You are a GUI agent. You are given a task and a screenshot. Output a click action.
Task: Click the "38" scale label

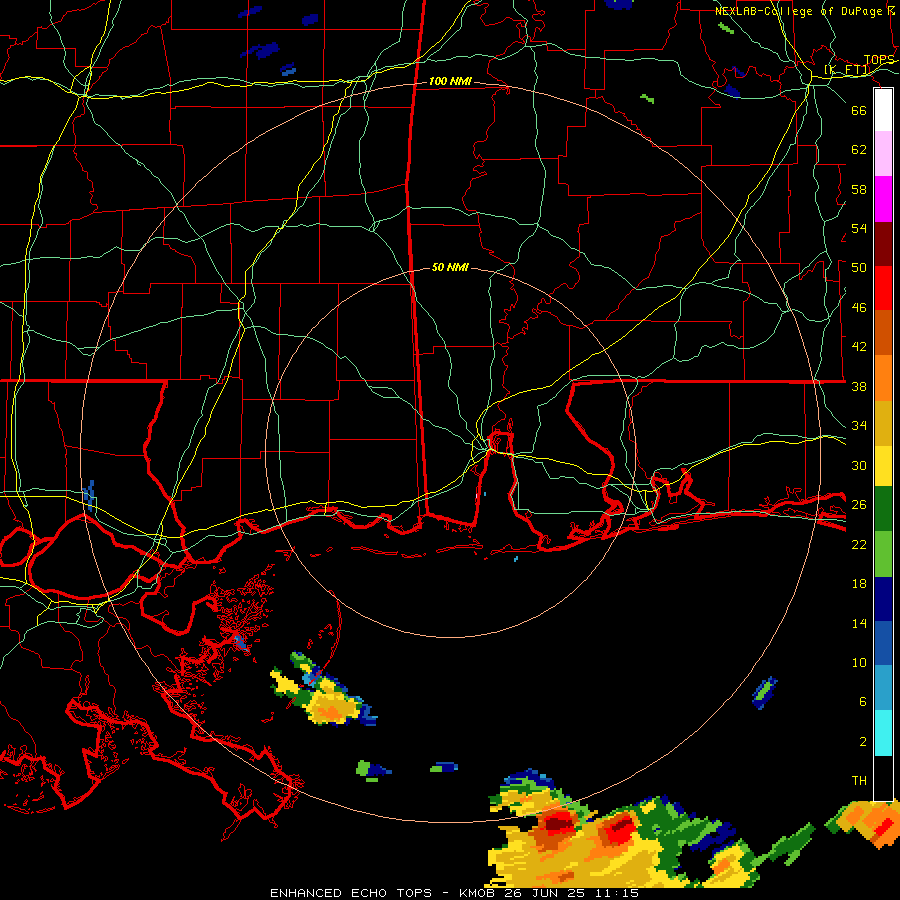coord(859,386)
